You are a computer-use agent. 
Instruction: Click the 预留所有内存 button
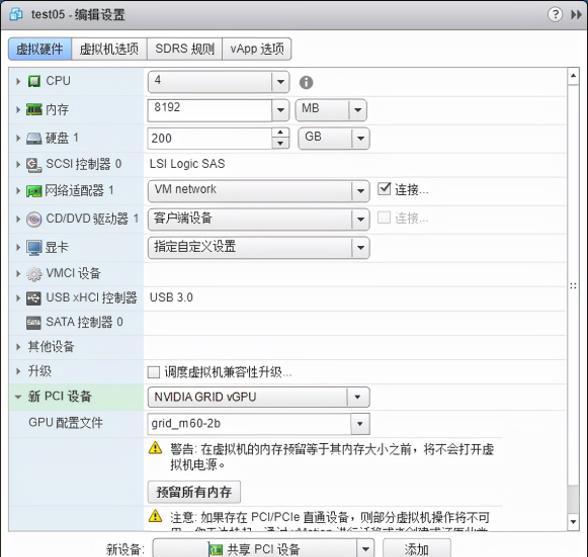(x=194, y=492)
